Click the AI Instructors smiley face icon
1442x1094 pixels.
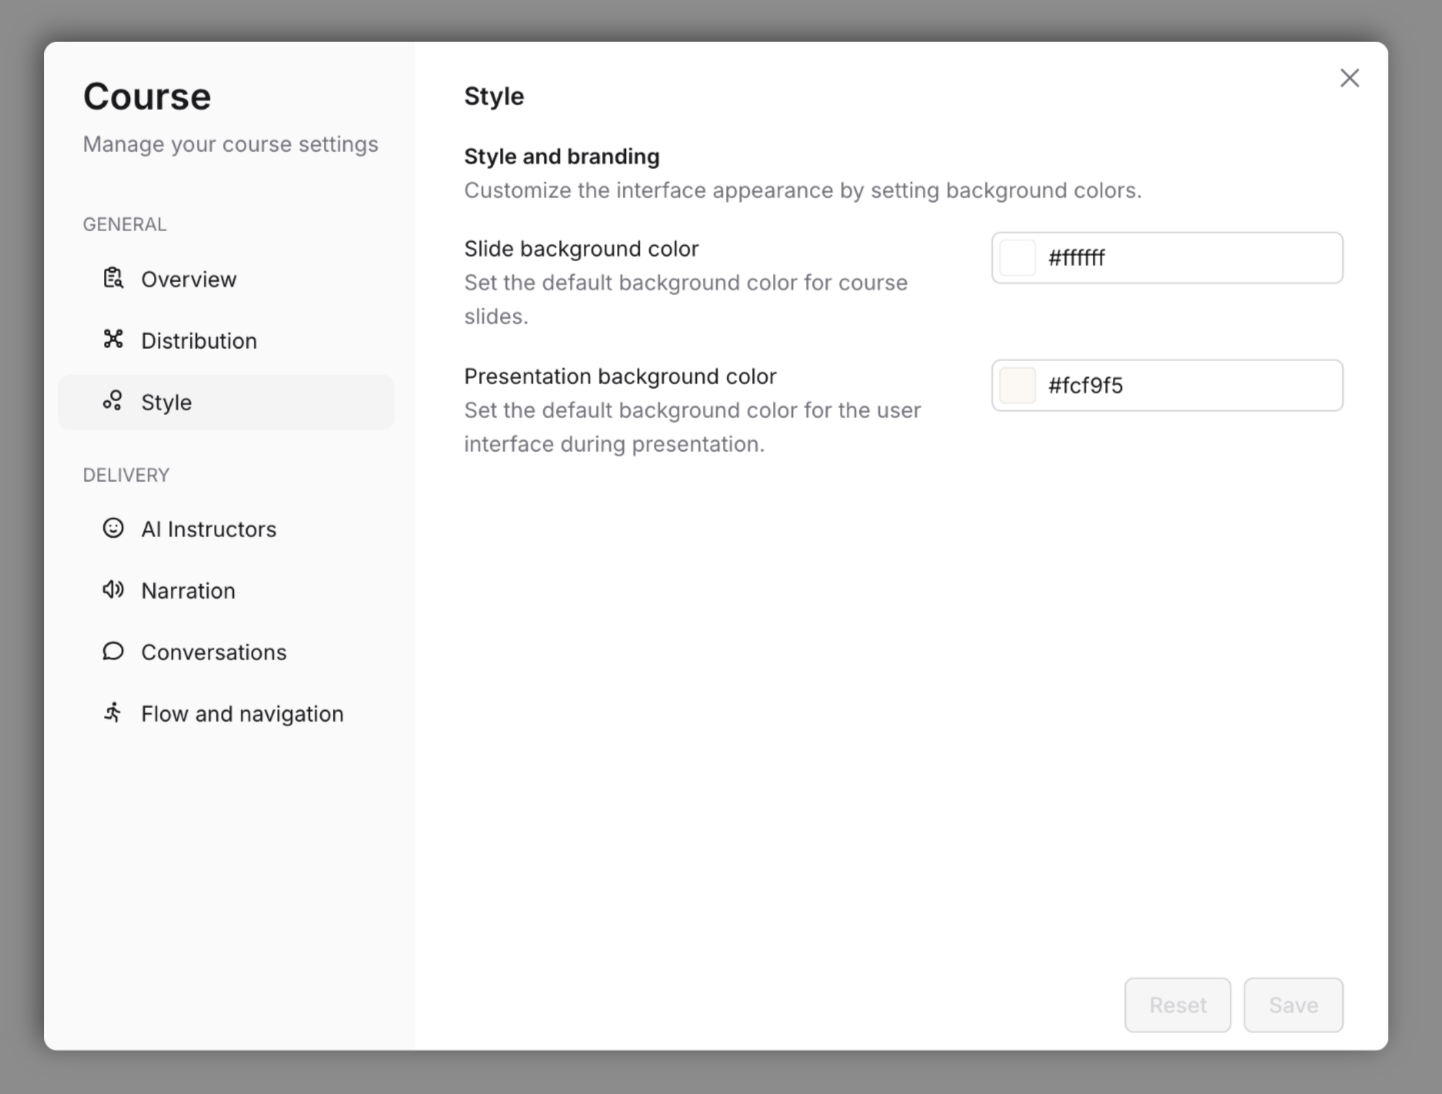[x=113, y=529]
